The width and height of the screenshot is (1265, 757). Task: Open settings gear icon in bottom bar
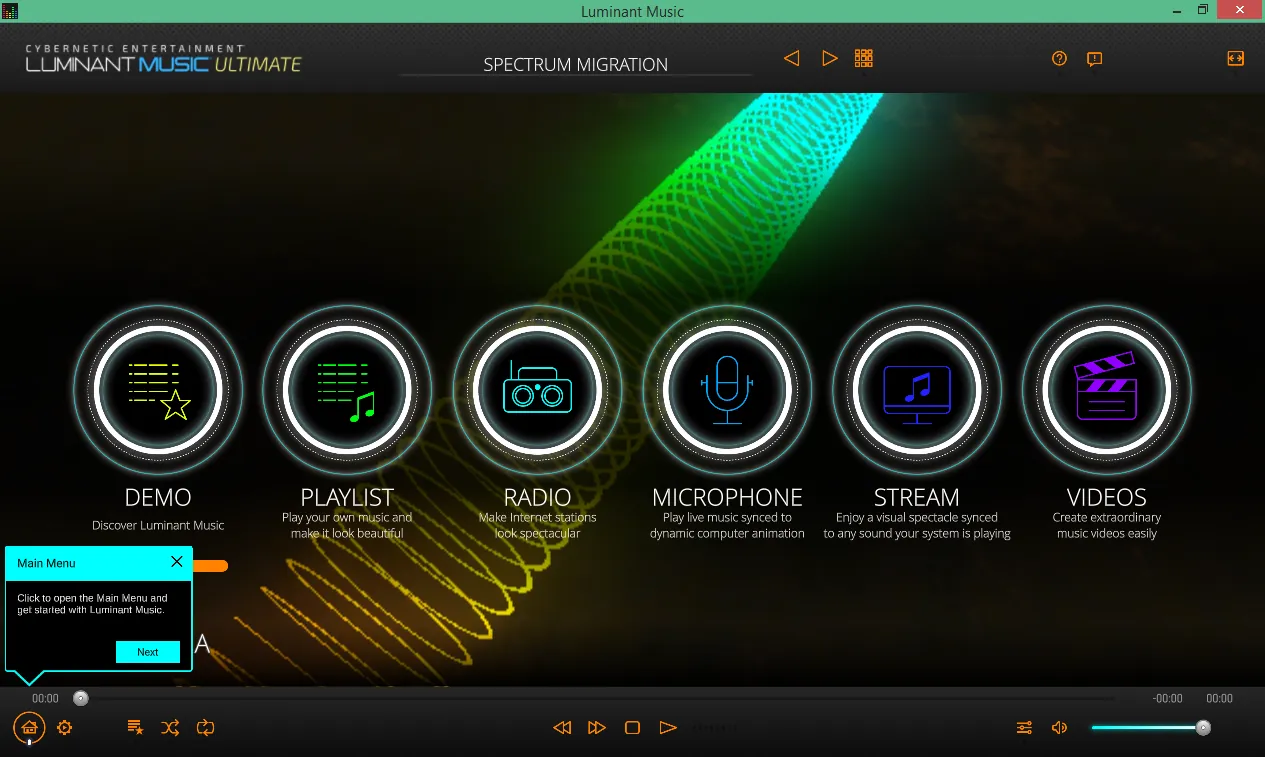pos(65,728)
